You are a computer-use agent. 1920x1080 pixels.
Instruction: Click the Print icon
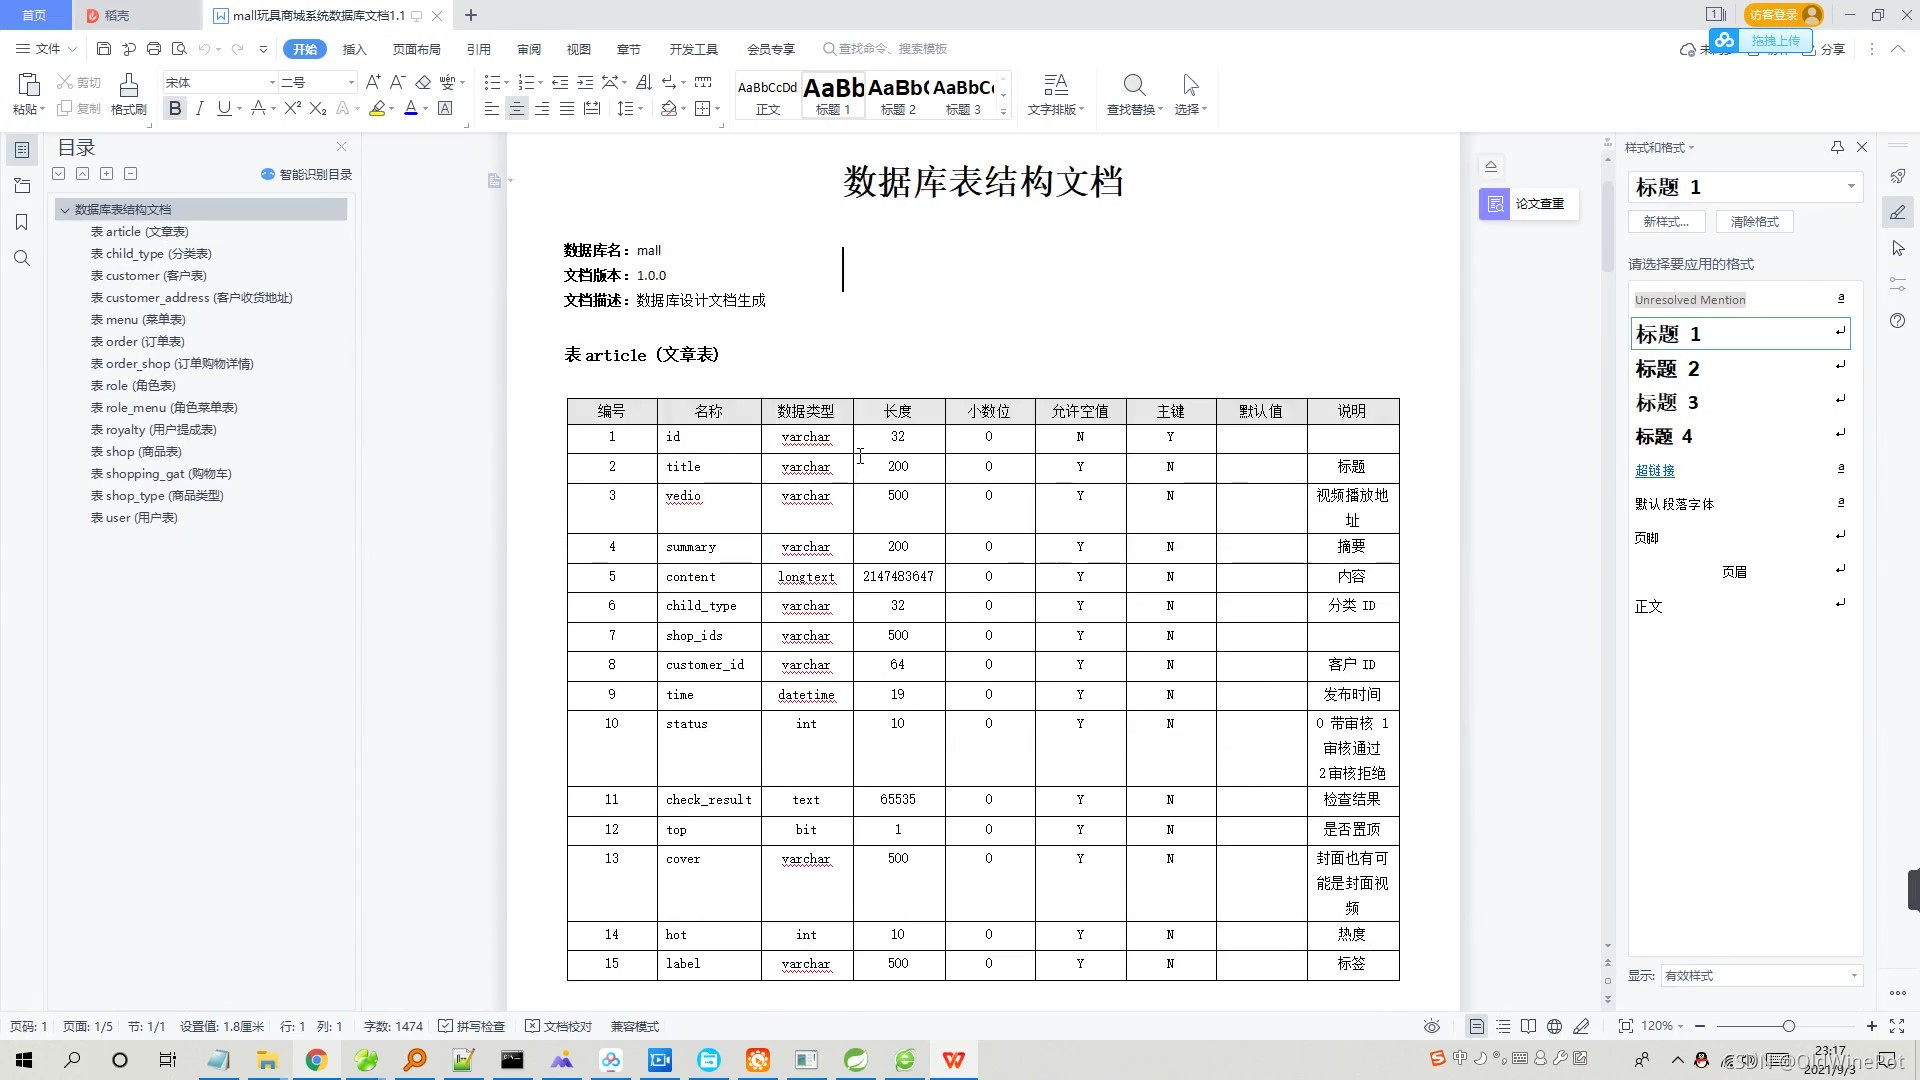(154, 49)
